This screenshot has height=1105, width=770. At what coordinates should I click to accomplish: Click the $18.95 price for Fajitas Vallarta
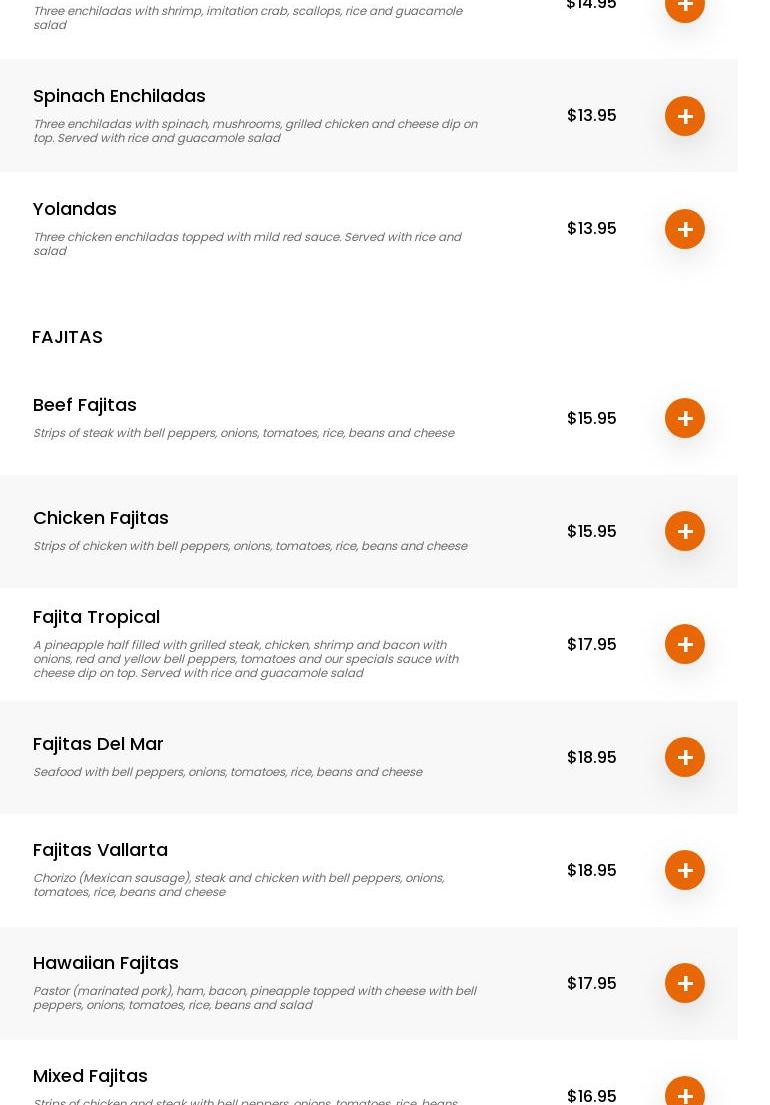click(x=591, y=870)
